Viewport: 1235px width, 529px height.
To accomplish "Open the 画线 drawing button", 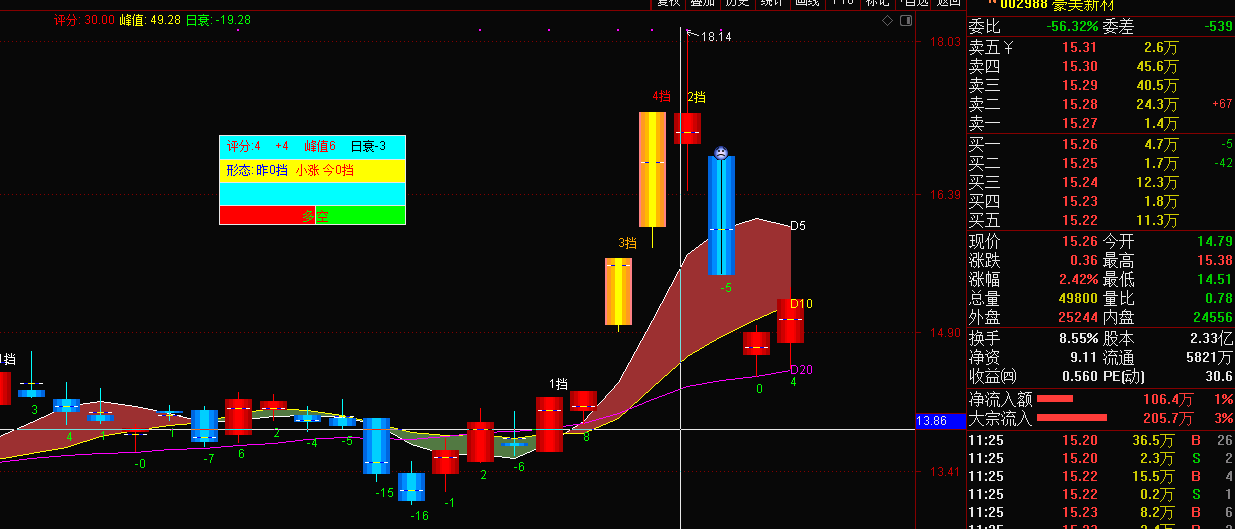I will 807,3.
